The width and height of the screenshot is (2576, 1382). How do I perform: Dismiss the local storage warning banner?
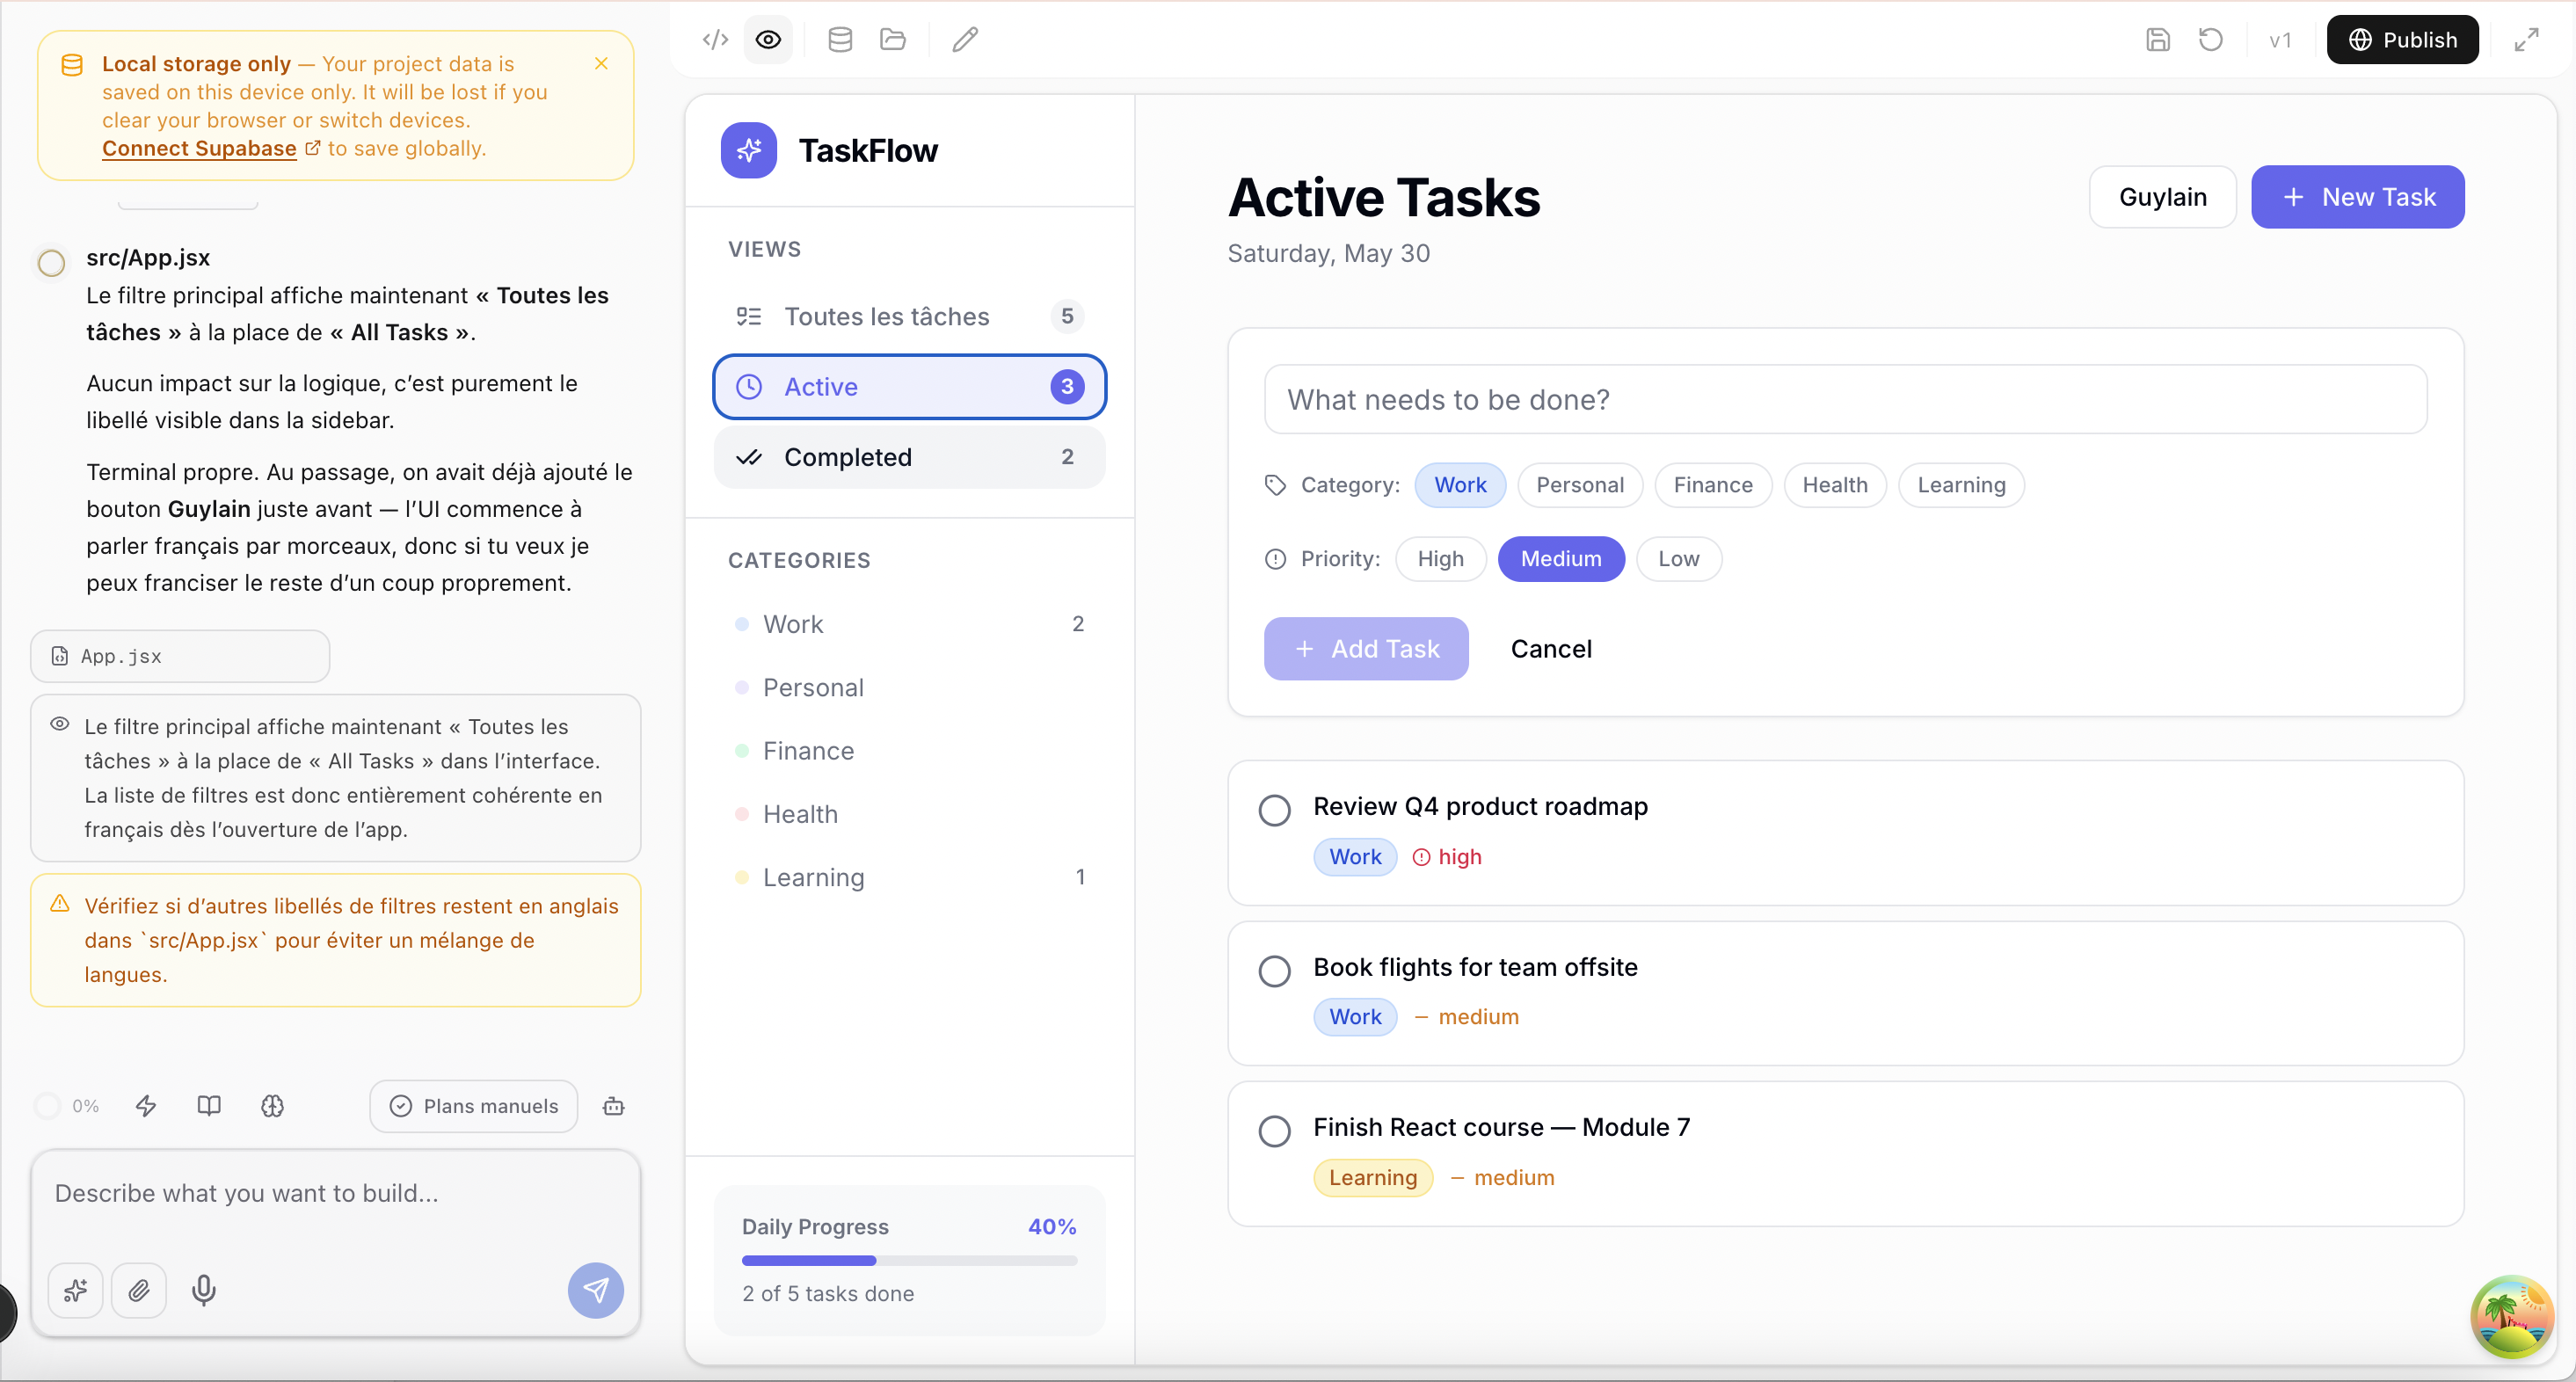point(601,64)
